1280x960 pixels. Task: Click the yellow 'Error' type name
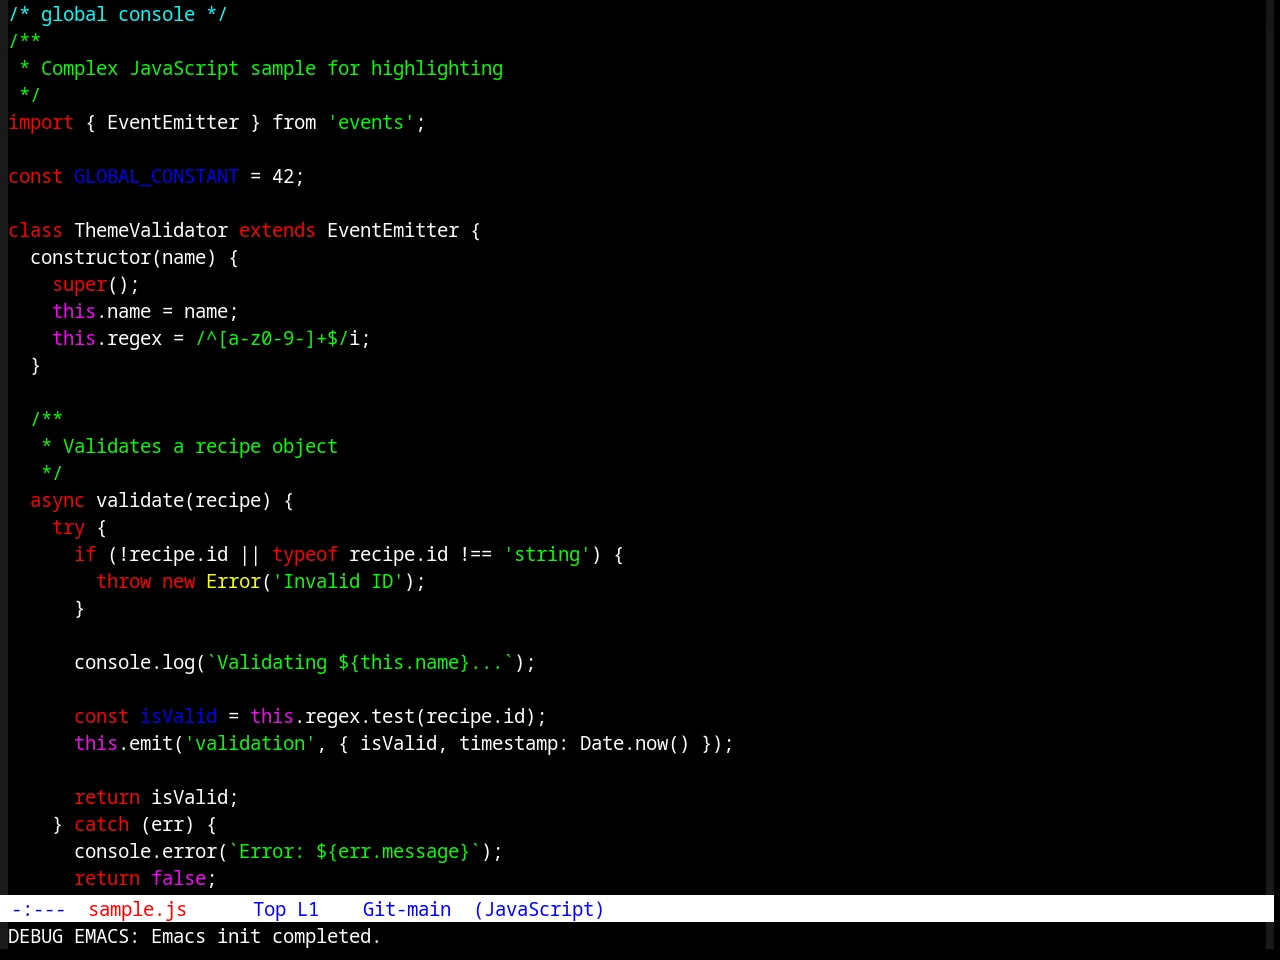(233, 581)
